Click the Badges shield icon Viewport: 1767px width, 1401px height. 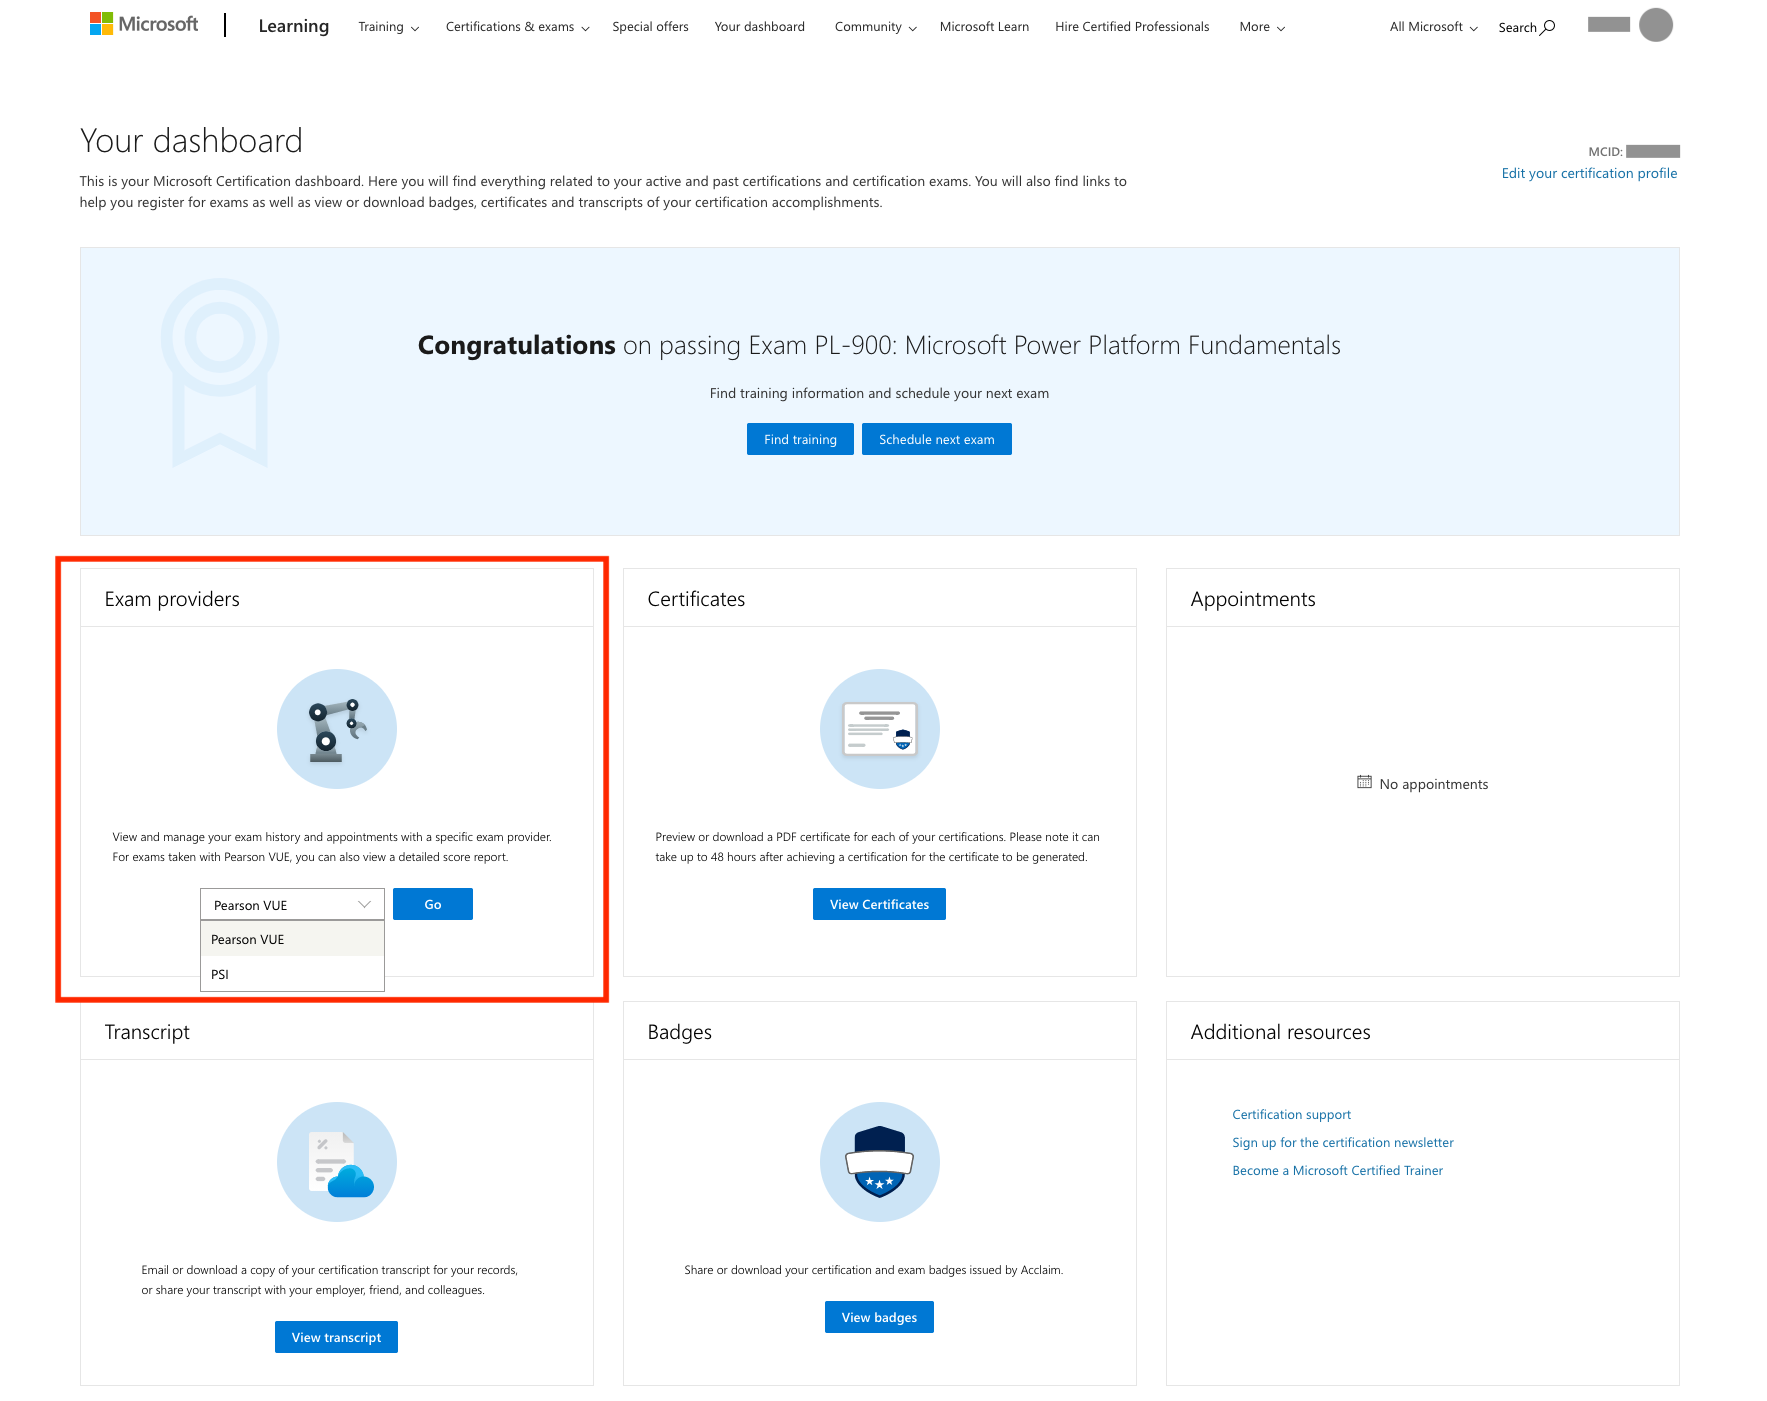click(x=880, y=1162)
